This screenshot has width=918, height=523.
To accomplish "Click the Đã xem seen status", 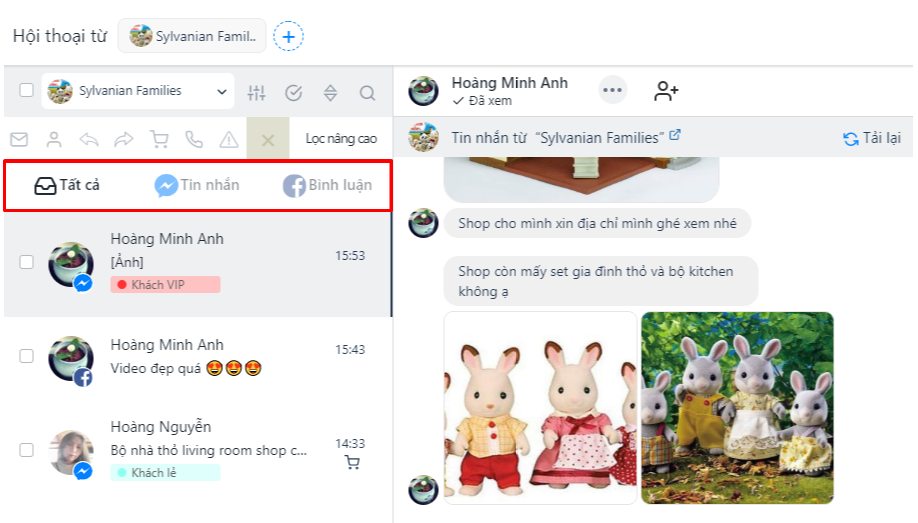I will [482, 101].
